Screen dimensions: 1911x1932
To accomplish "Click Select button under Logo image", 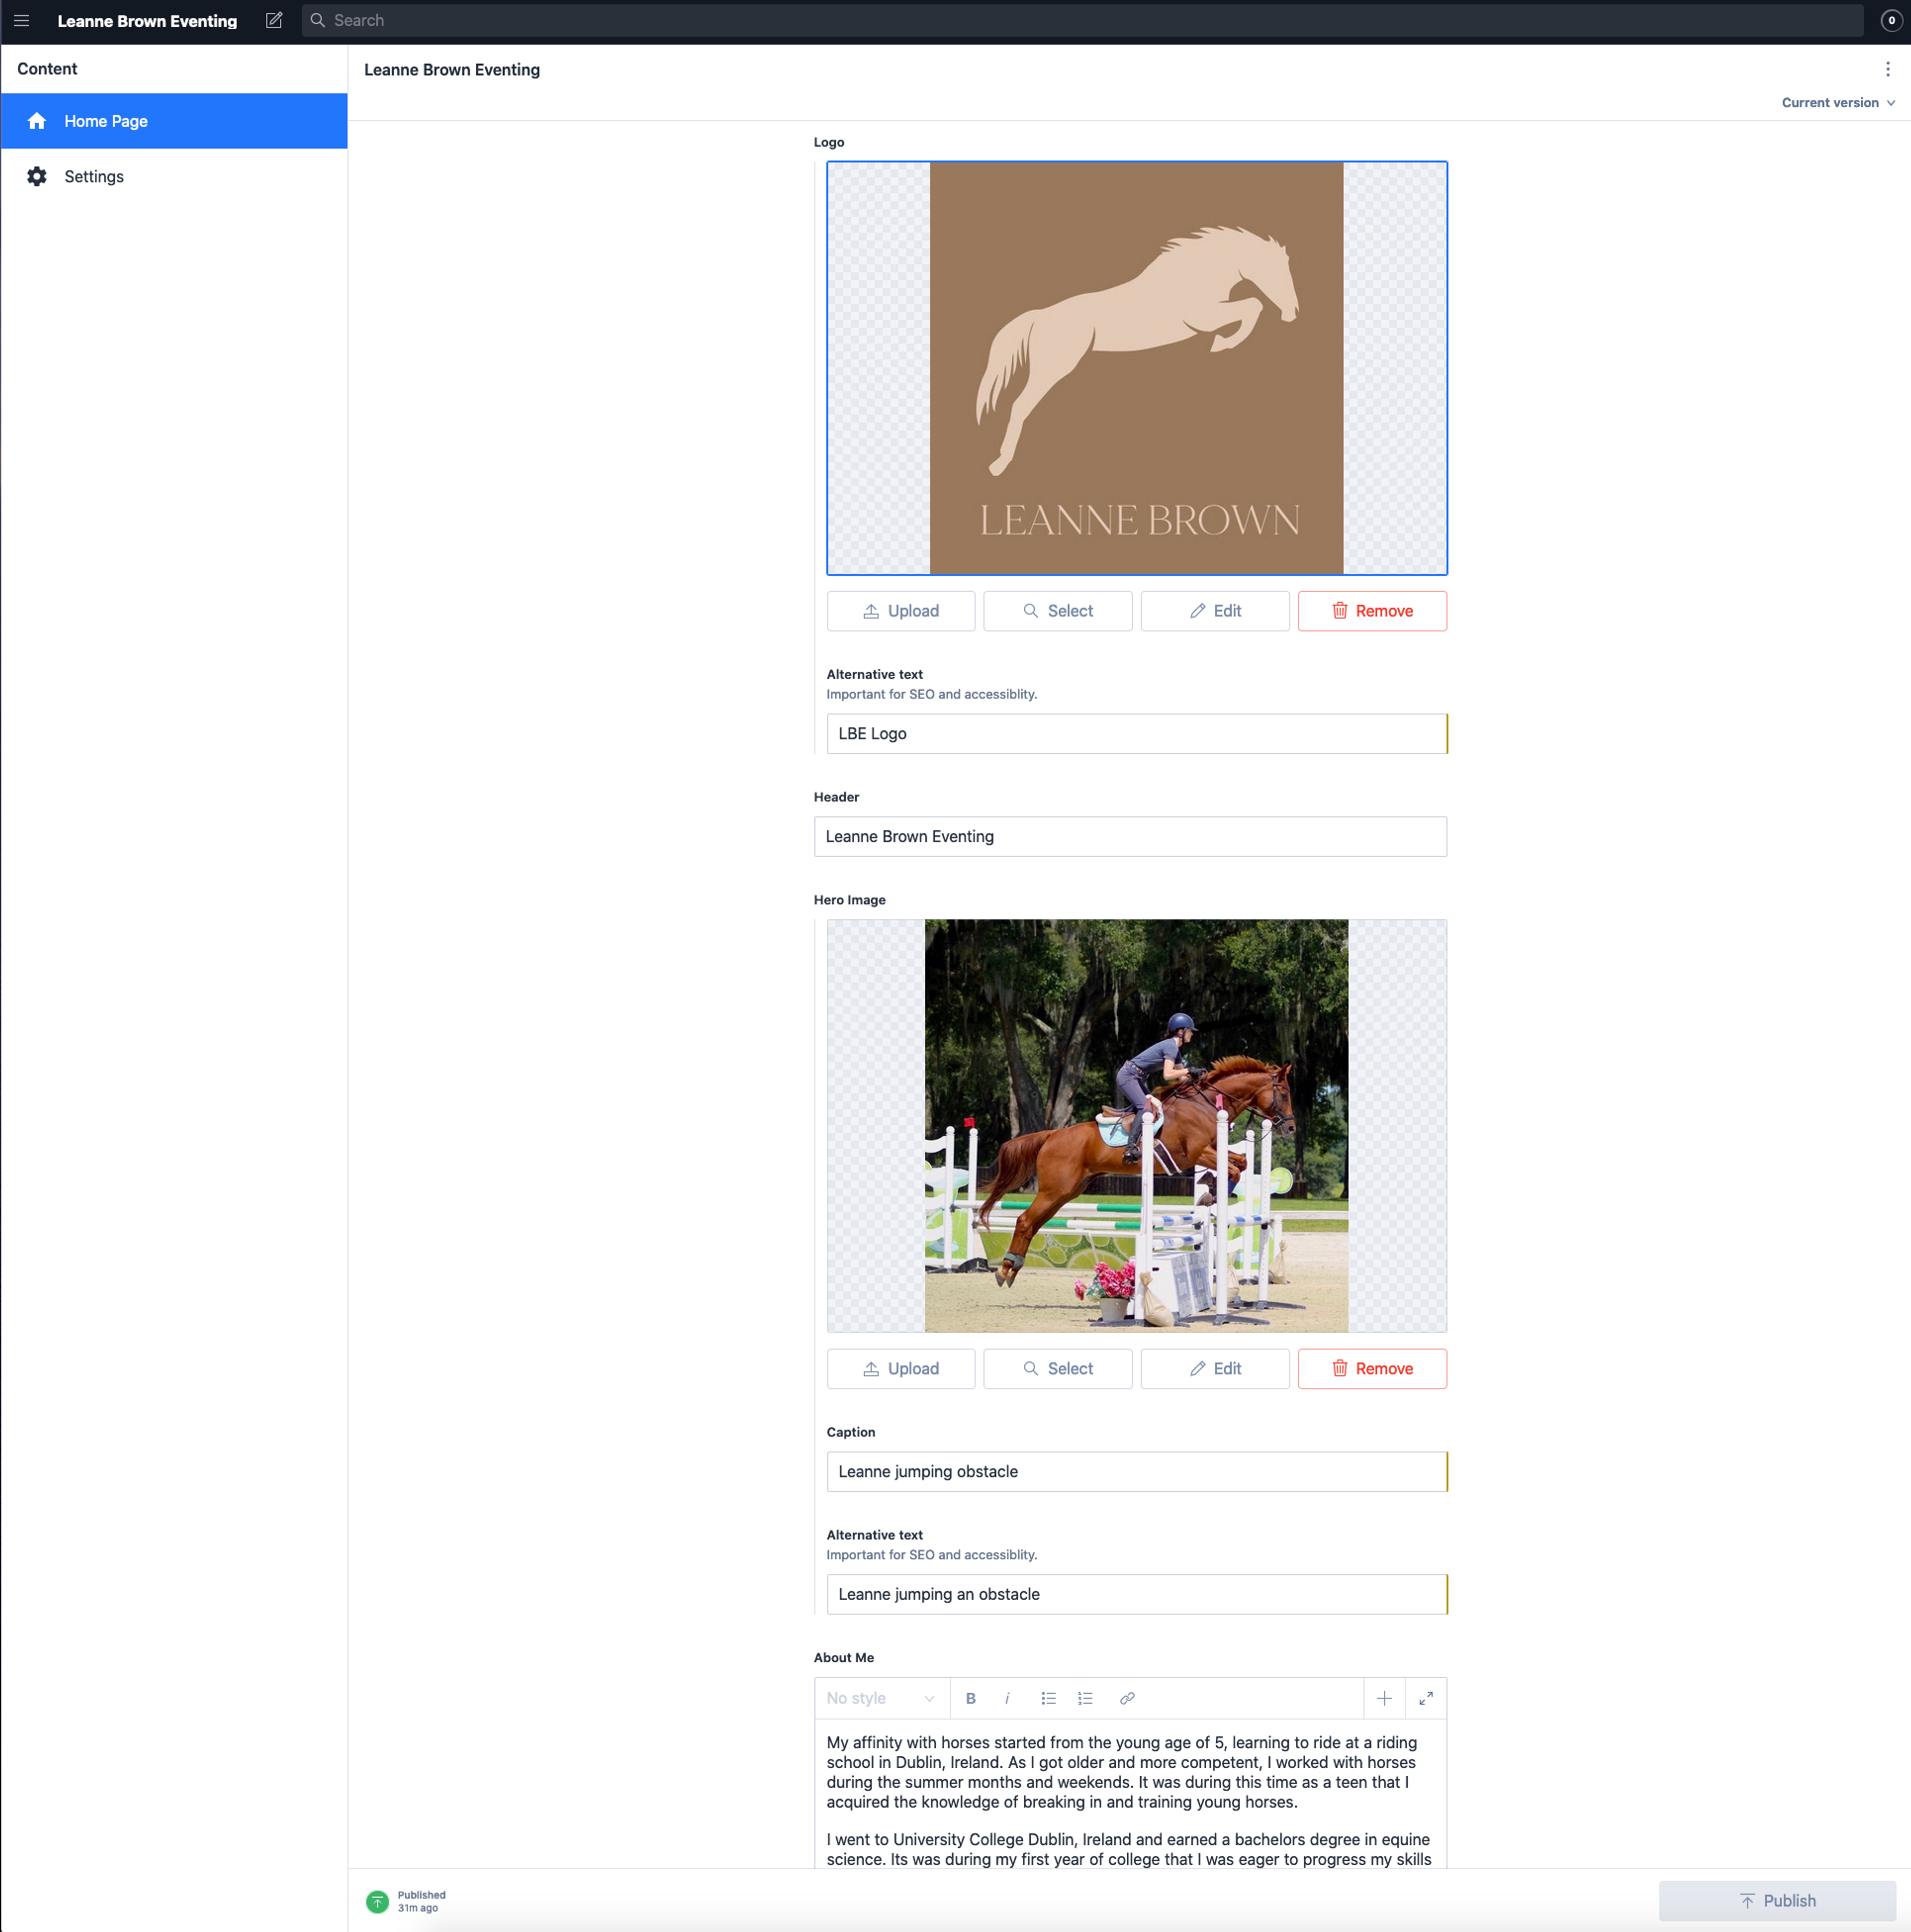I will click(x=1057, y=611).
